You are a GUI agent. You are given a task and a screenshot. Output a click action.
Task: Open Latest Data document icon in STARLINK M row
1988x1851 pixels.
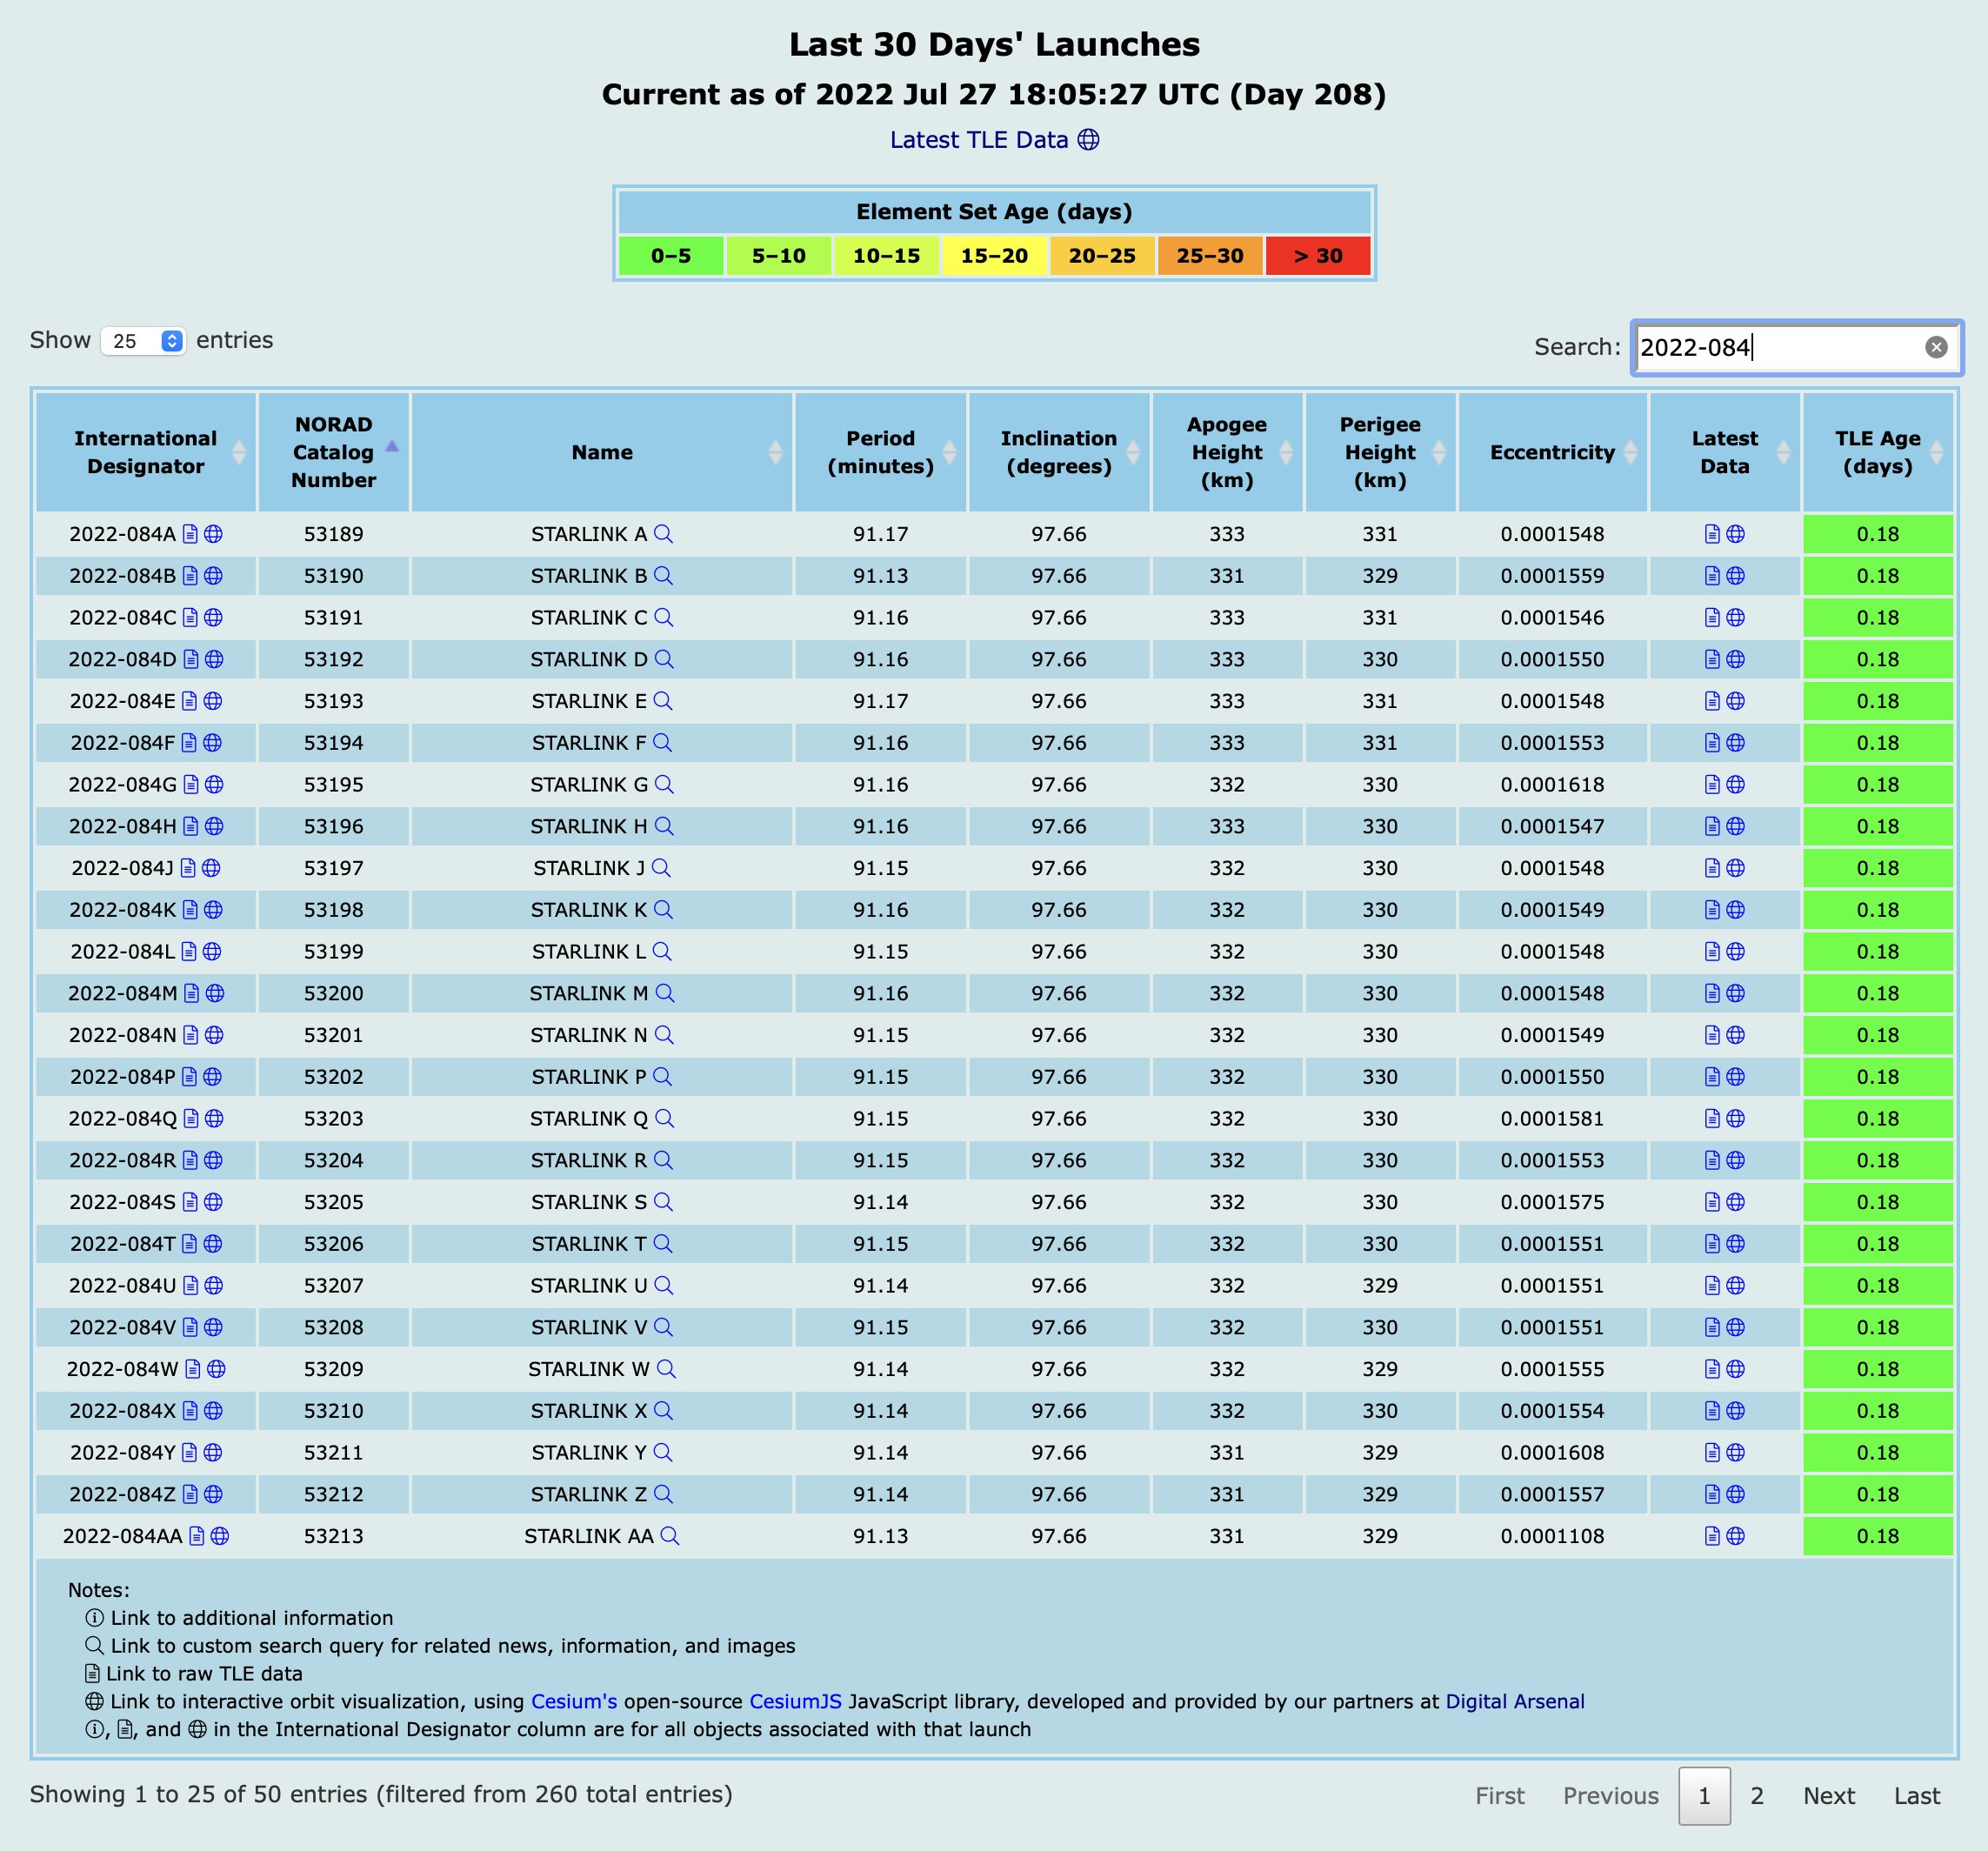coord(1712,993)
